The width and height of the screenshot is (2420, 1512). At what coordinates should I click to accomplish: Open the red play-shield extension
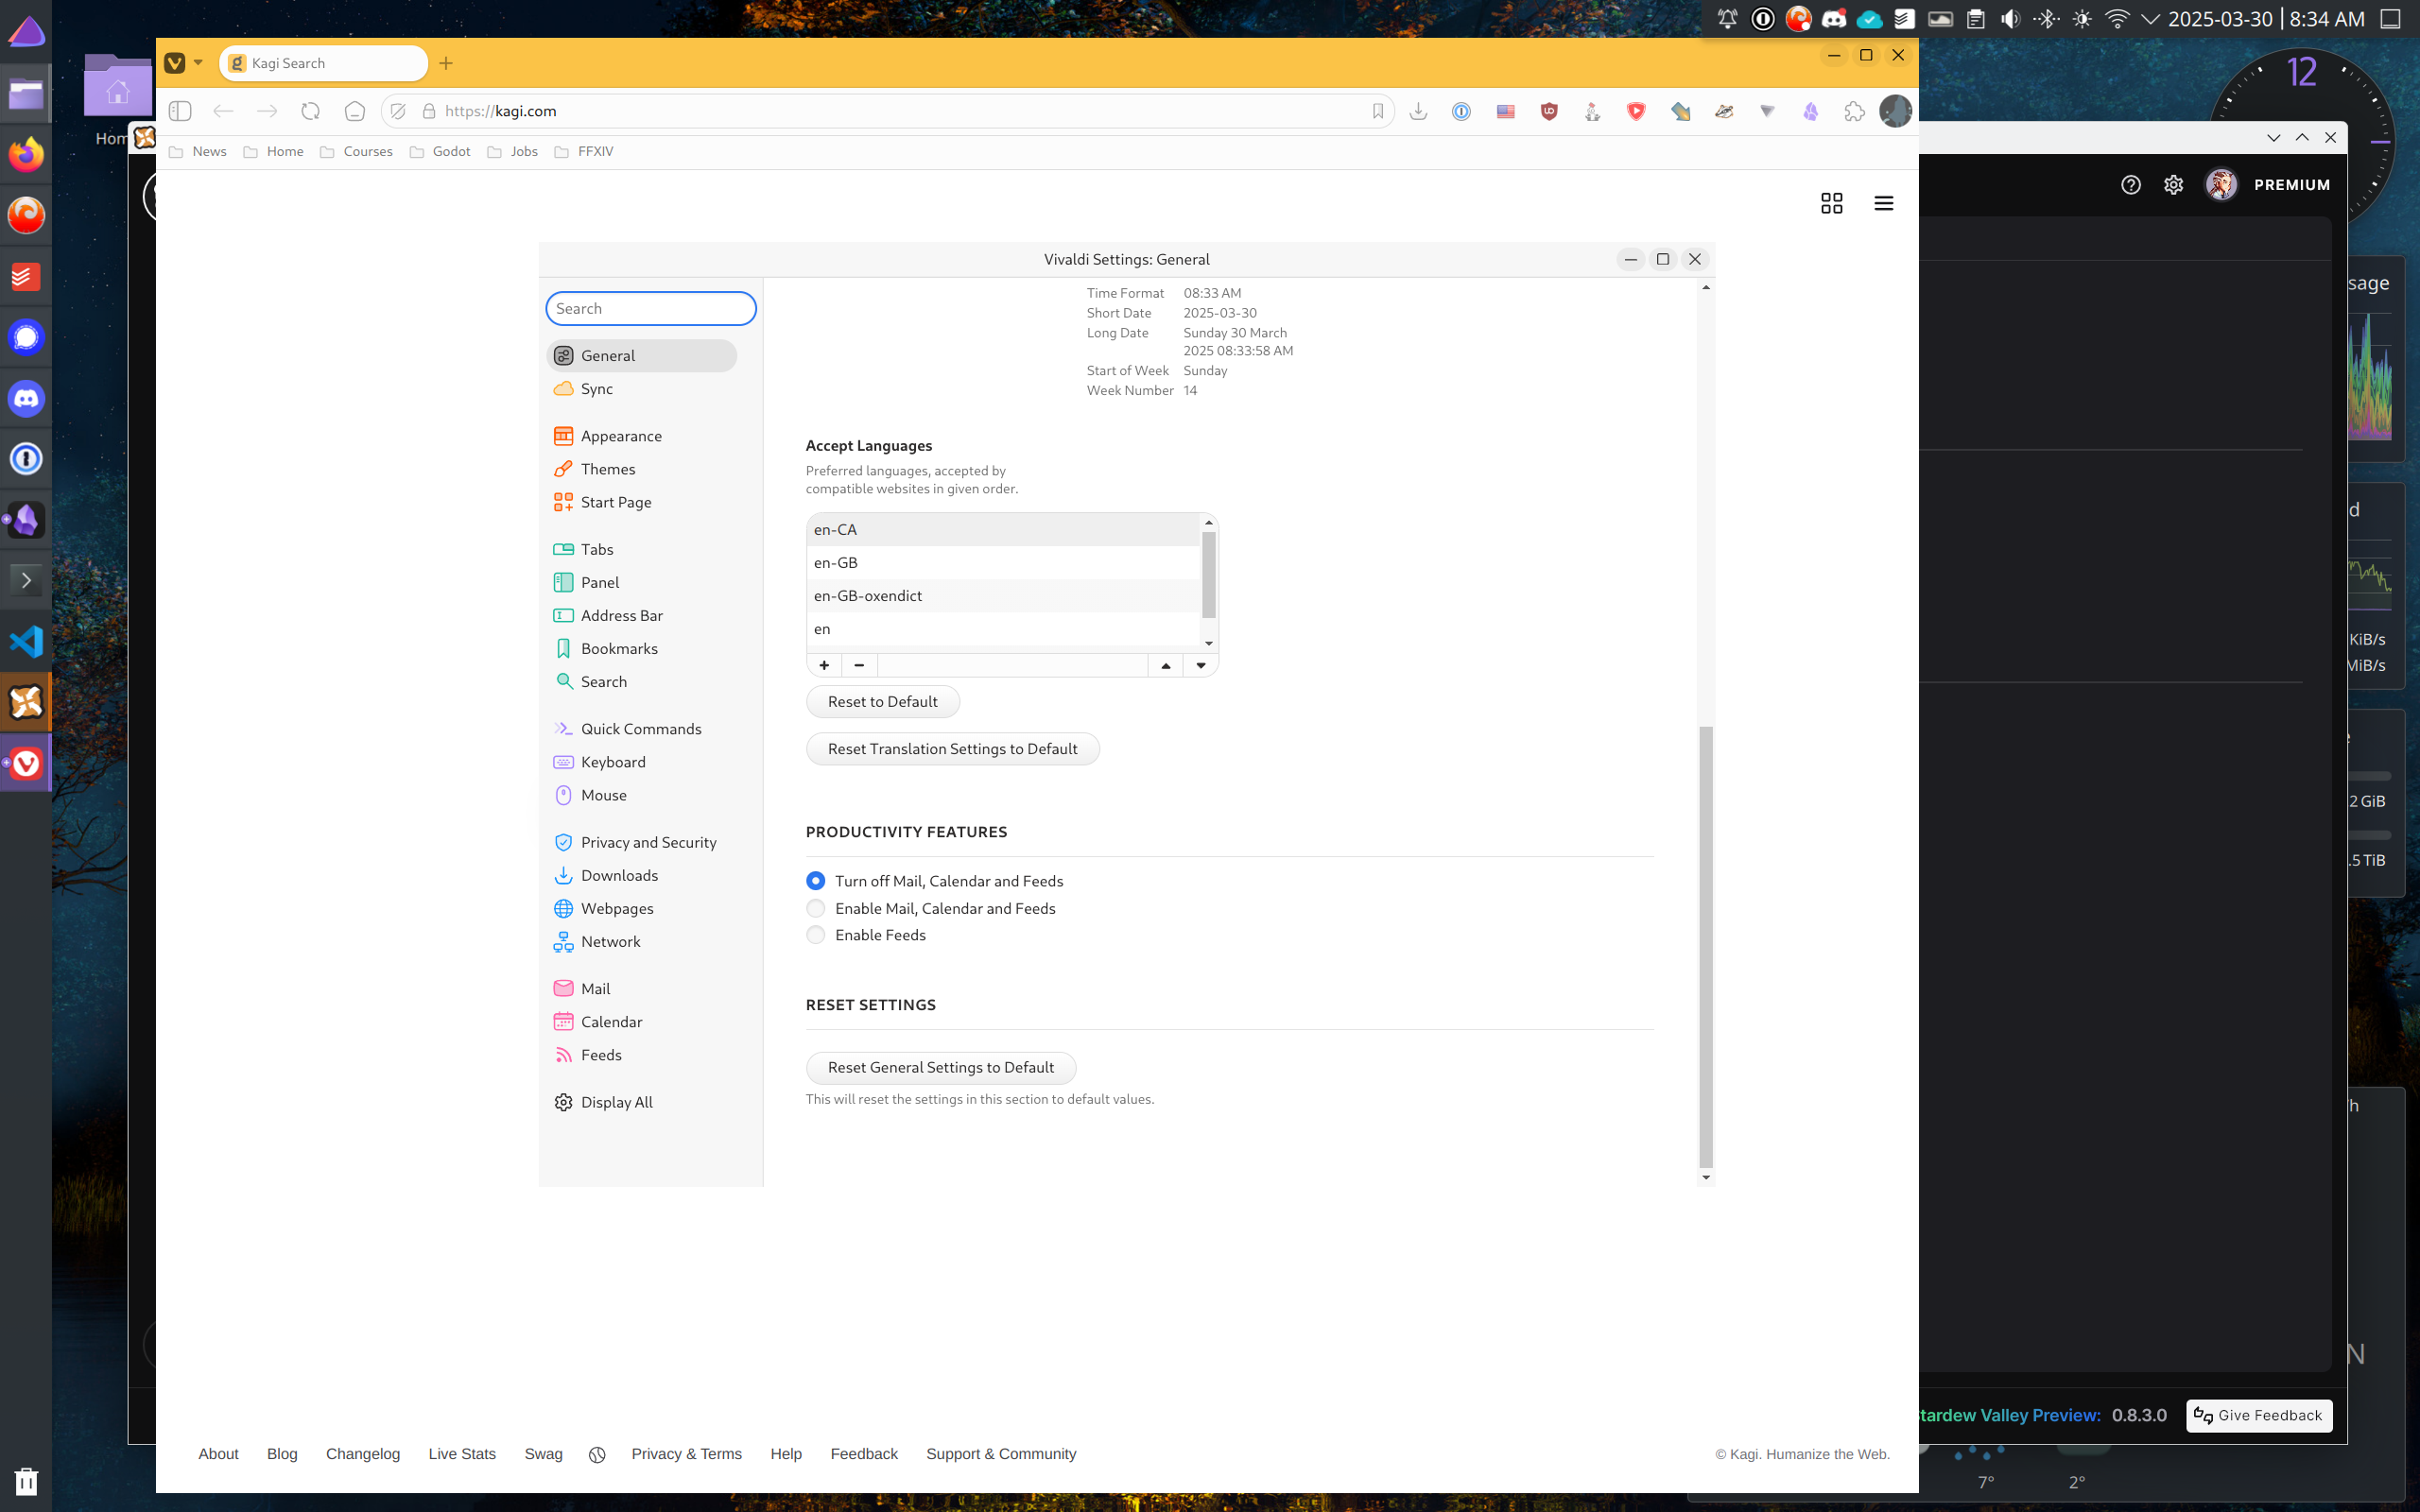pyautogui.click(x=1636, y=111)
